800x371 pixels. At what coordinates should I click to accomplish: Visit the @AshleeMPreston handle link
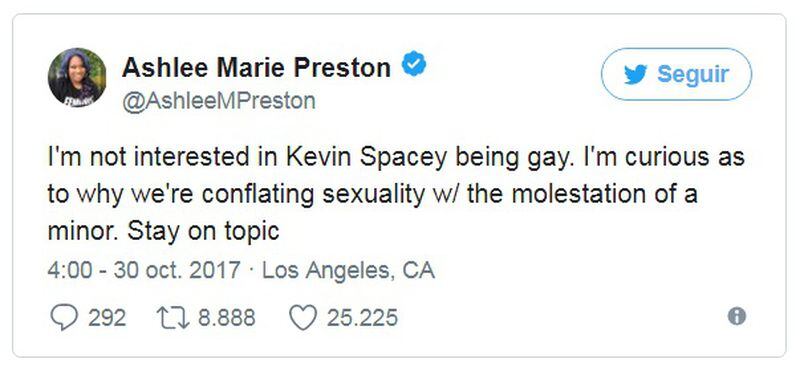pos(218,101)
